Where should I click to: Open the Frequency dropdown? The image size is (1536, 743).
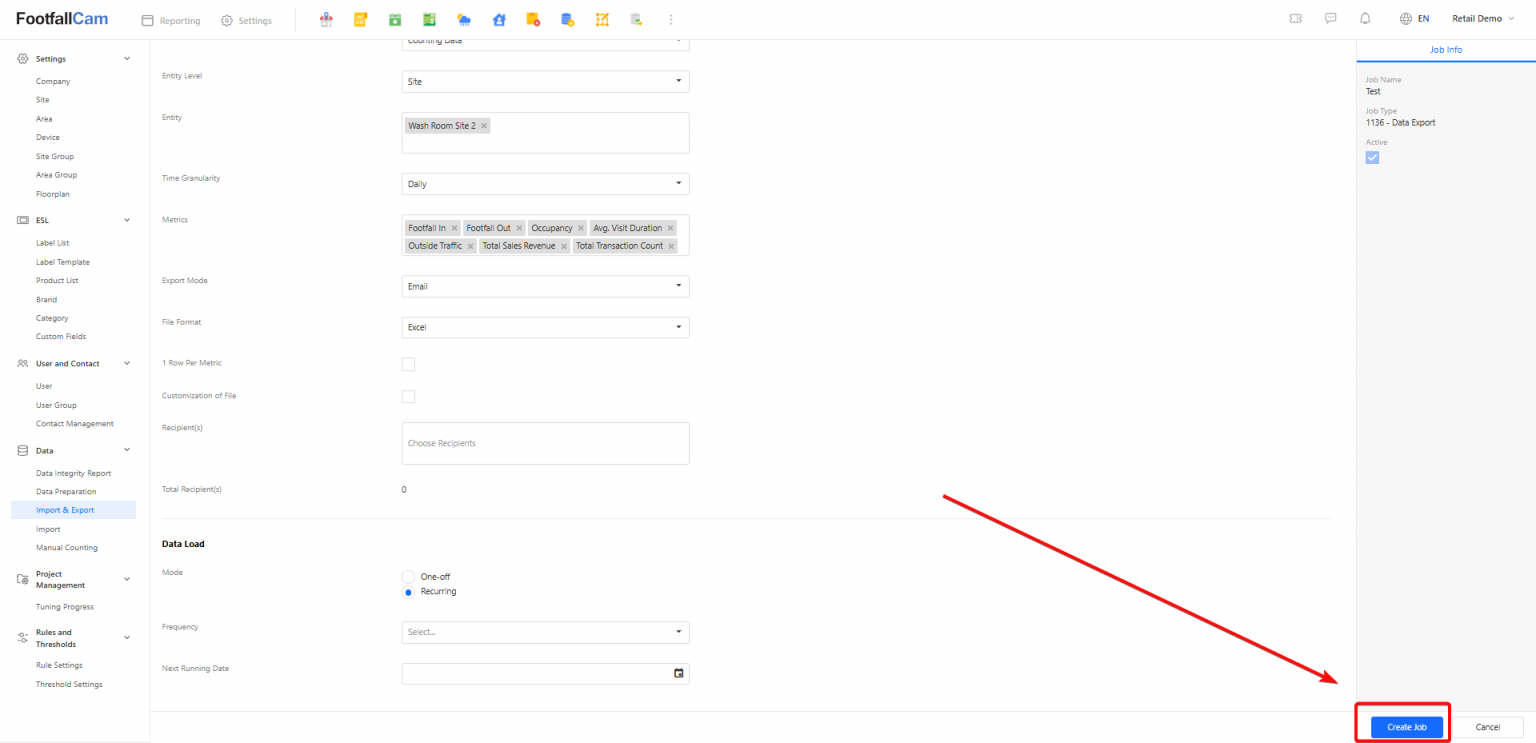click(x=545, y=632)
